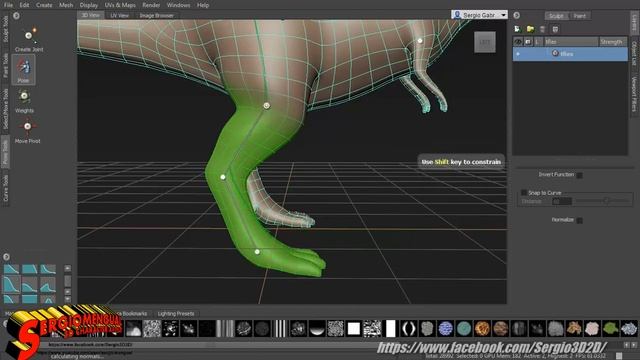640x360 pixels.
Task: Switch to the 3D View tab
Action: point(91,15)
